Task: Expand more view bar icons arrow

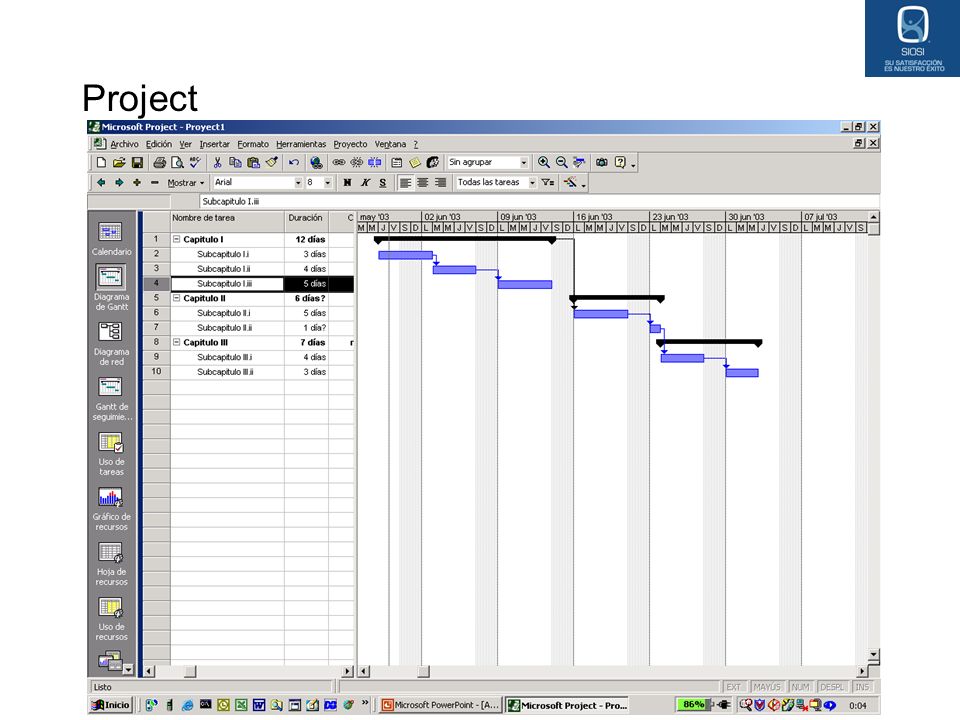Action: coord(129,670)
